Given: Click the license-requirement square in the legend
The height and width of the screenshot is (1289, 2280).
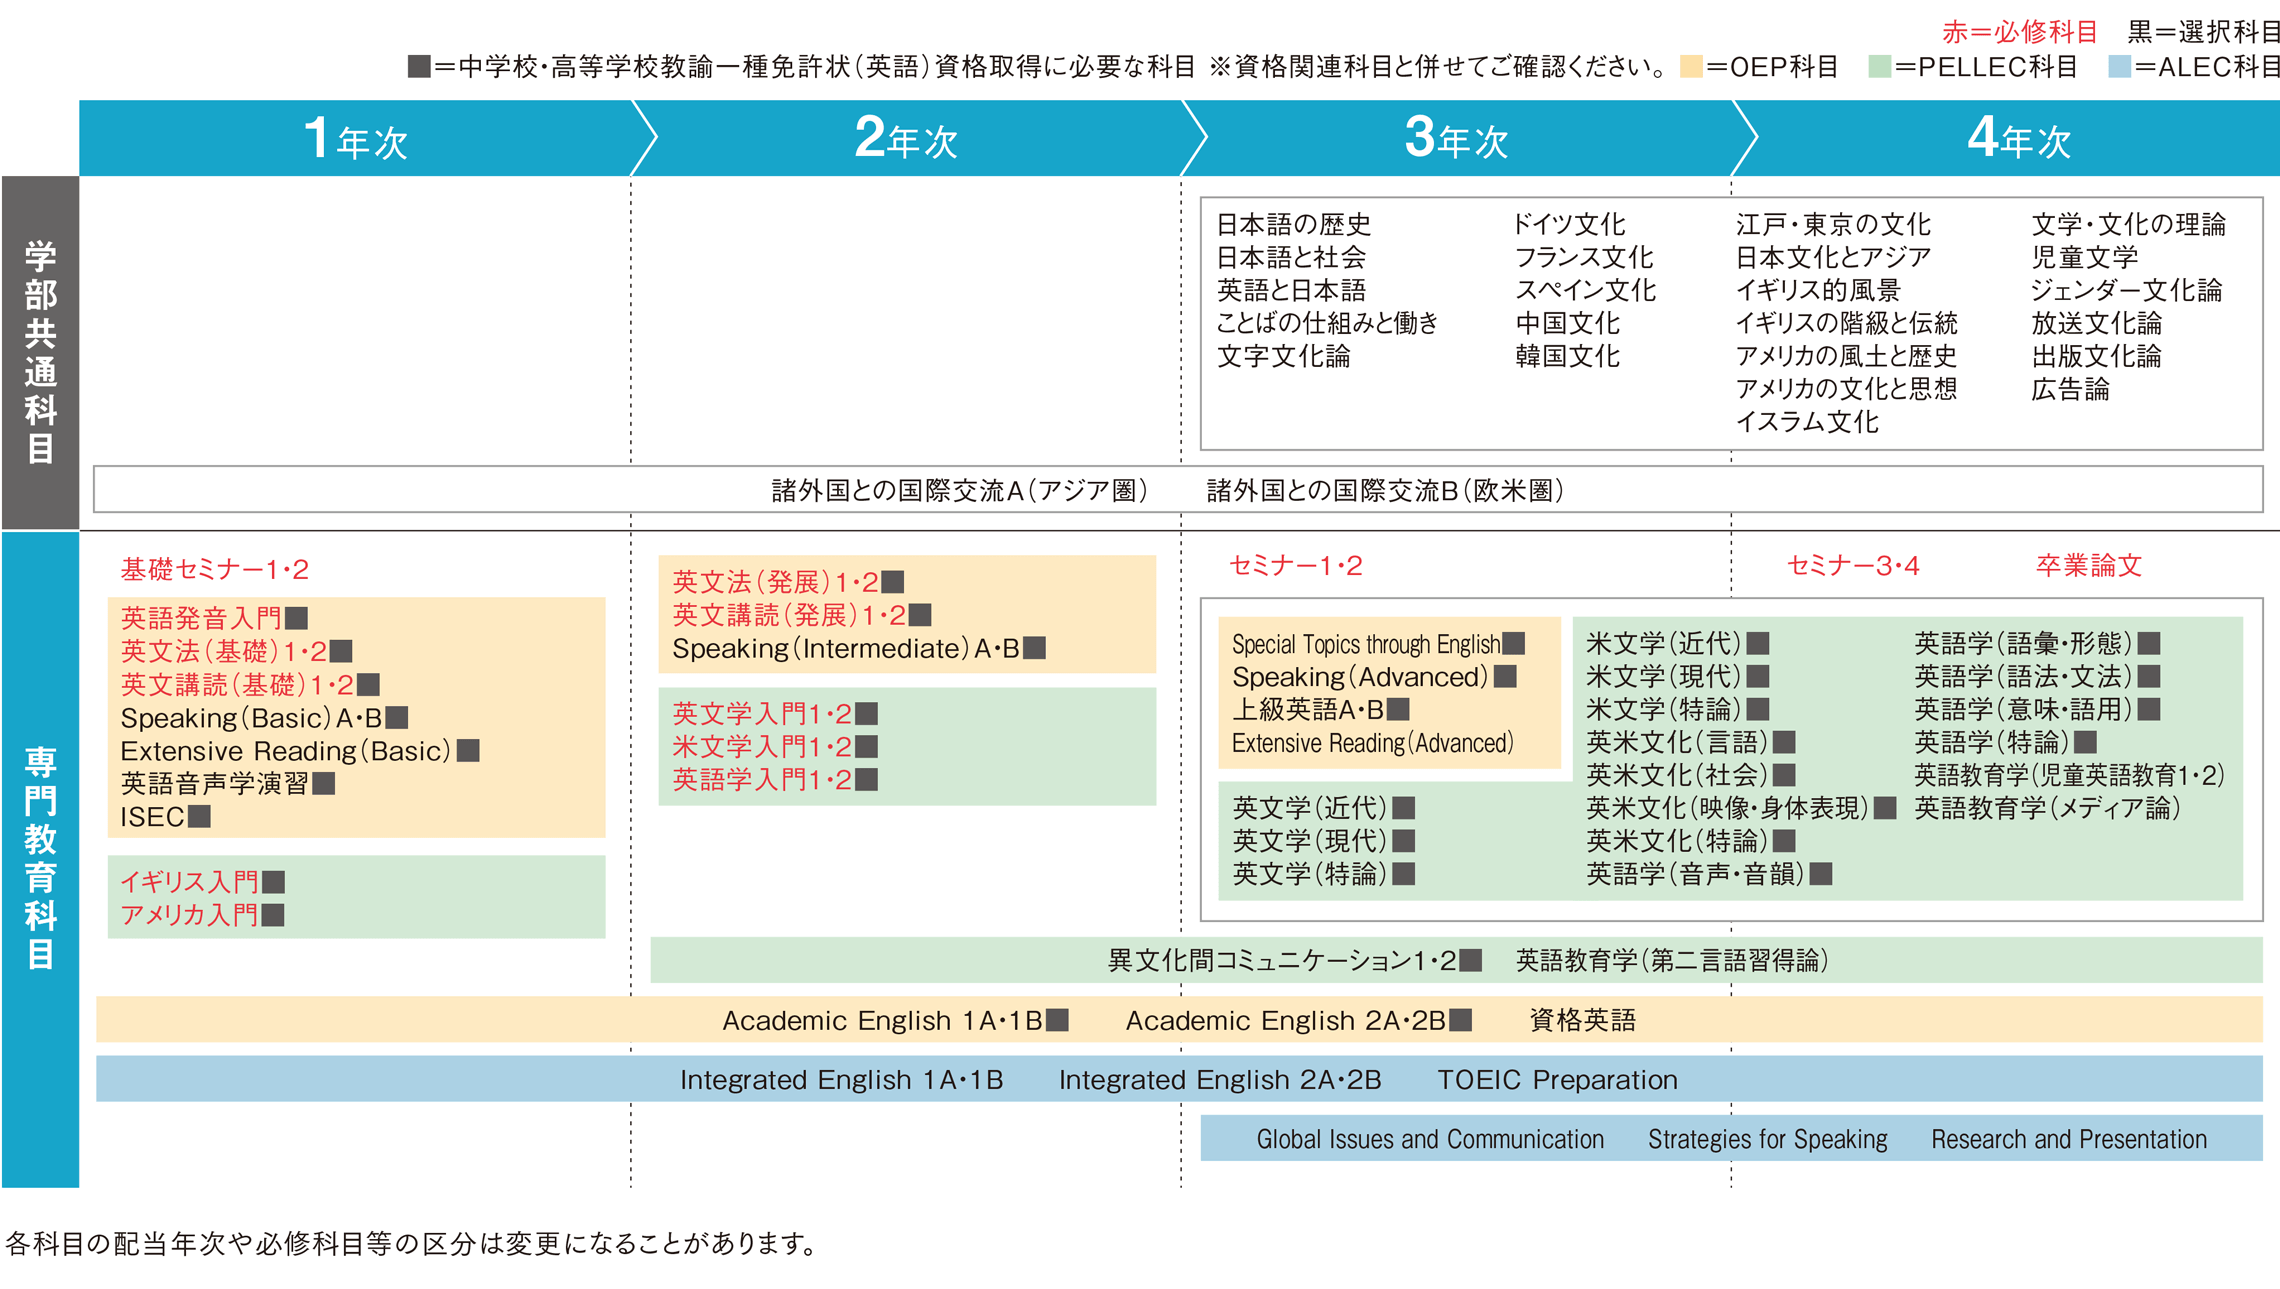Looking at the screenshot, I should click(419, 67).
